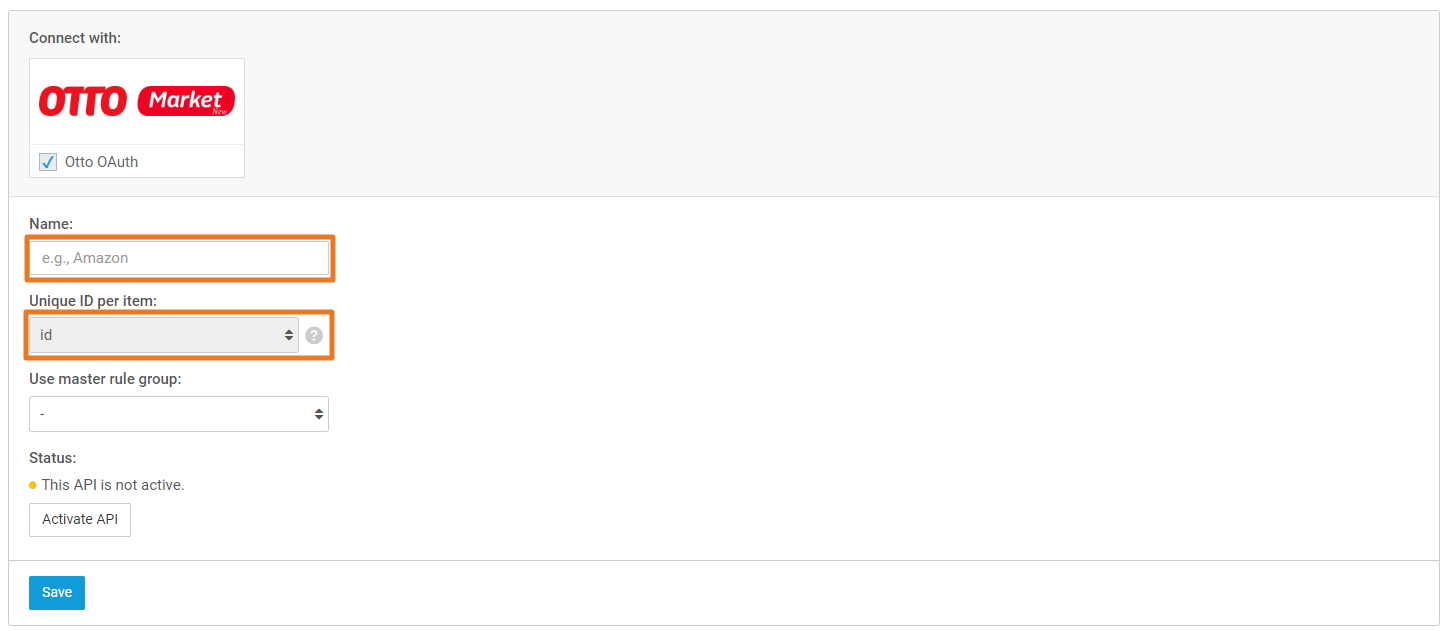Image resolution: width=1445 pixels, height=631 pixels.
Task: Click the 'Connect with:' heading
Action: click(x=75, y=38)
